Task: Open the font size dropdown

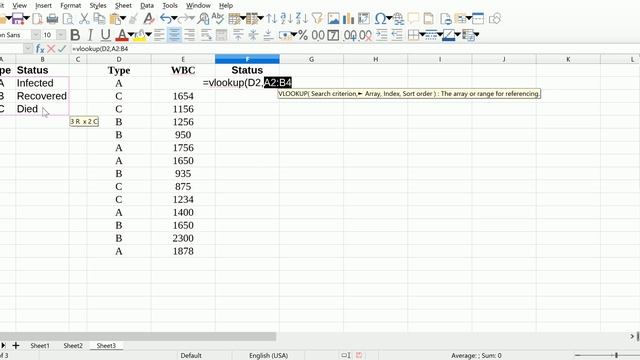Action: (x=61, y=35)
